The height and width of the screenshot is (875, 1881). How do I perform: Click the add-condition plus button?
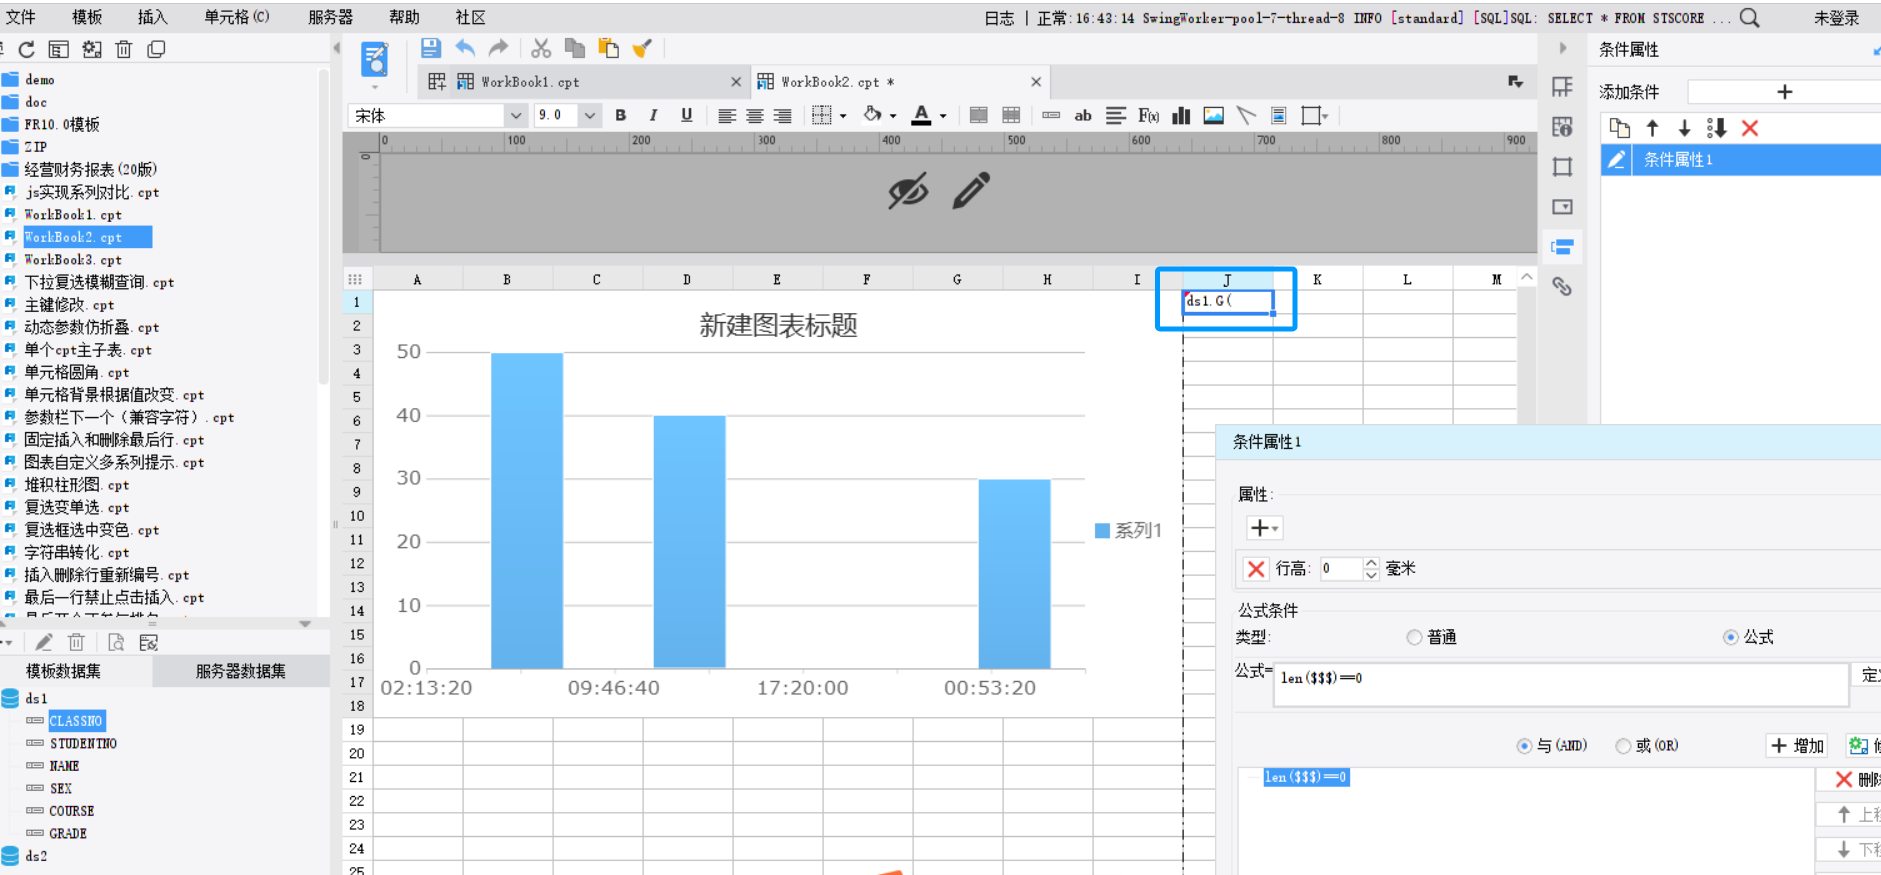point(1784,92)
